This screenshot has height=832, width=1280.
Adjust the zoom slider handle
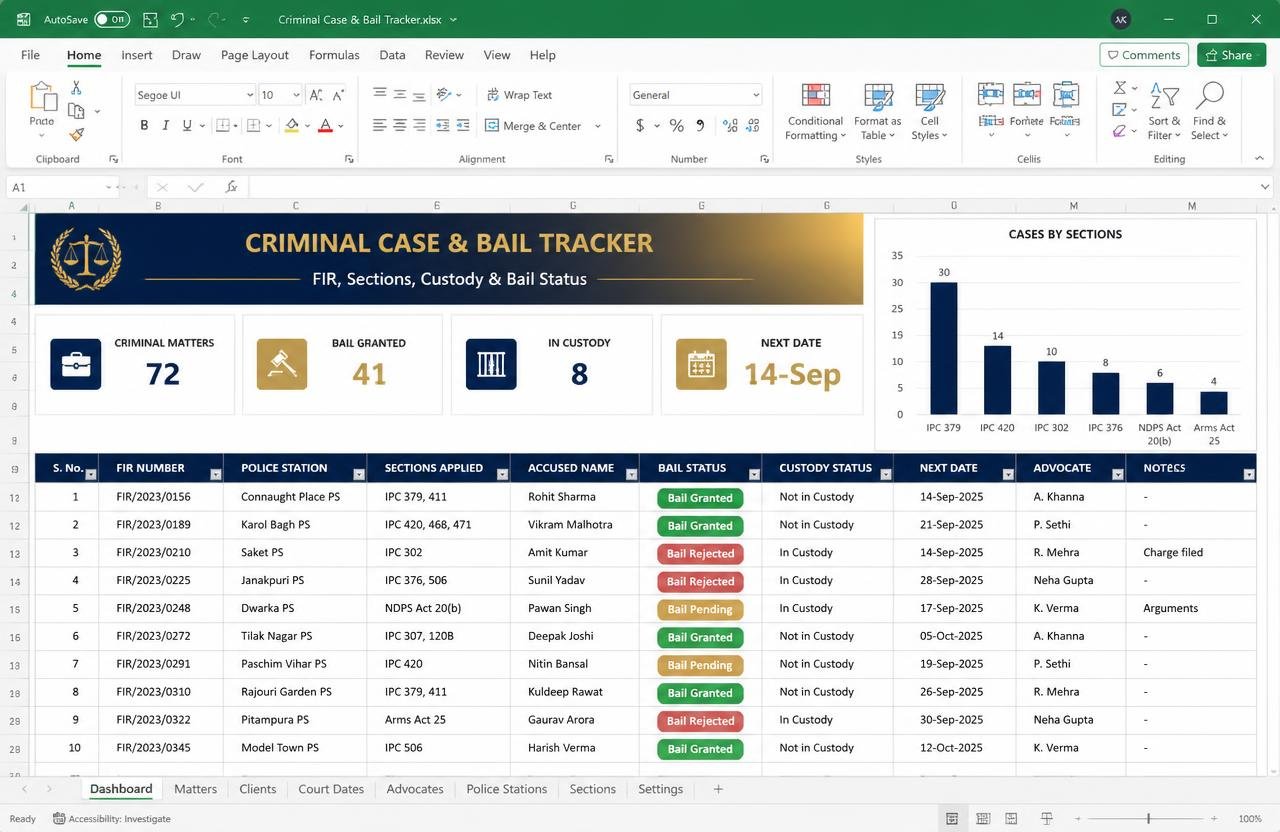coord(1149,819)
